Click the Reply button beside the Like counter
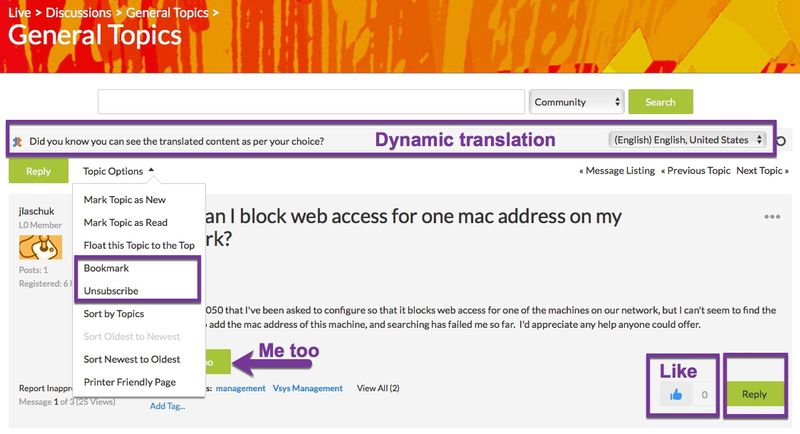The width and height of the screenshot is (800, 434). coord(754,394)
